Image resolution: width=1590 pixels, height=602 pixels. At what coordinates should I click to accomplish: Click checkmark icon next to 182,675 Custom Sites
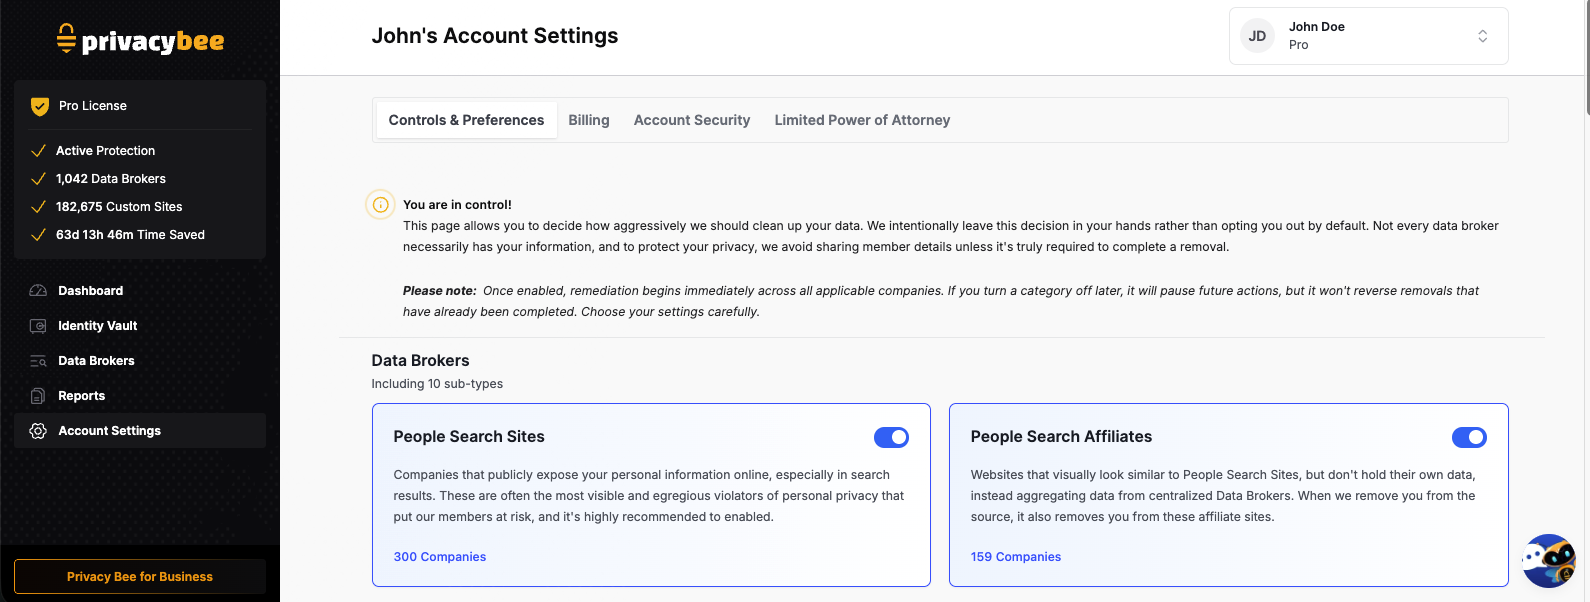(39, 207)
